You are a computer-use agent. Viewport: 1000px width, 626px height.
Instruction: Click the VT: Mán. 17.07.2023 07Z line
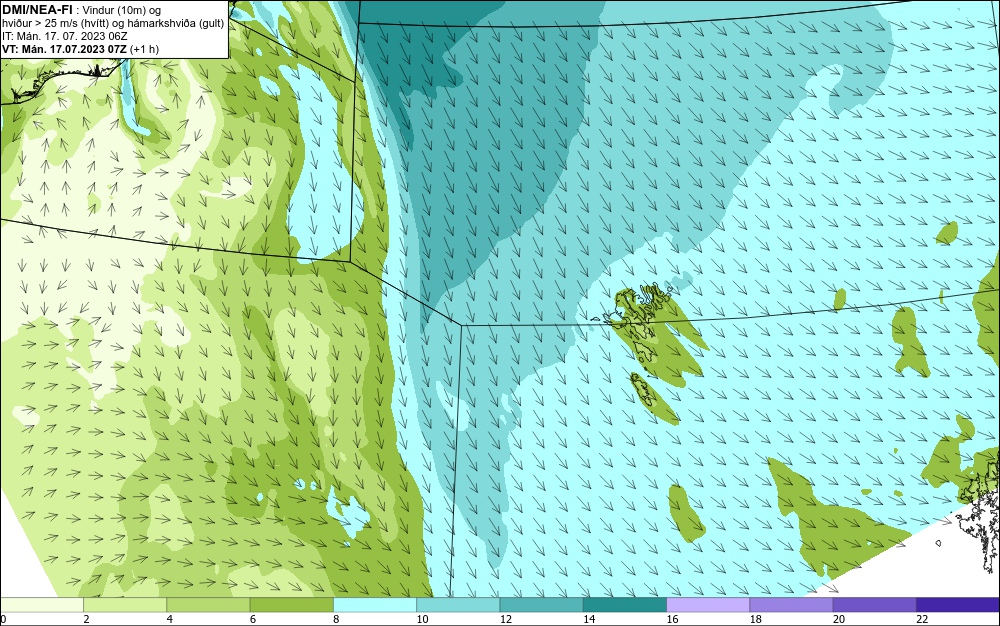(64, 49)
